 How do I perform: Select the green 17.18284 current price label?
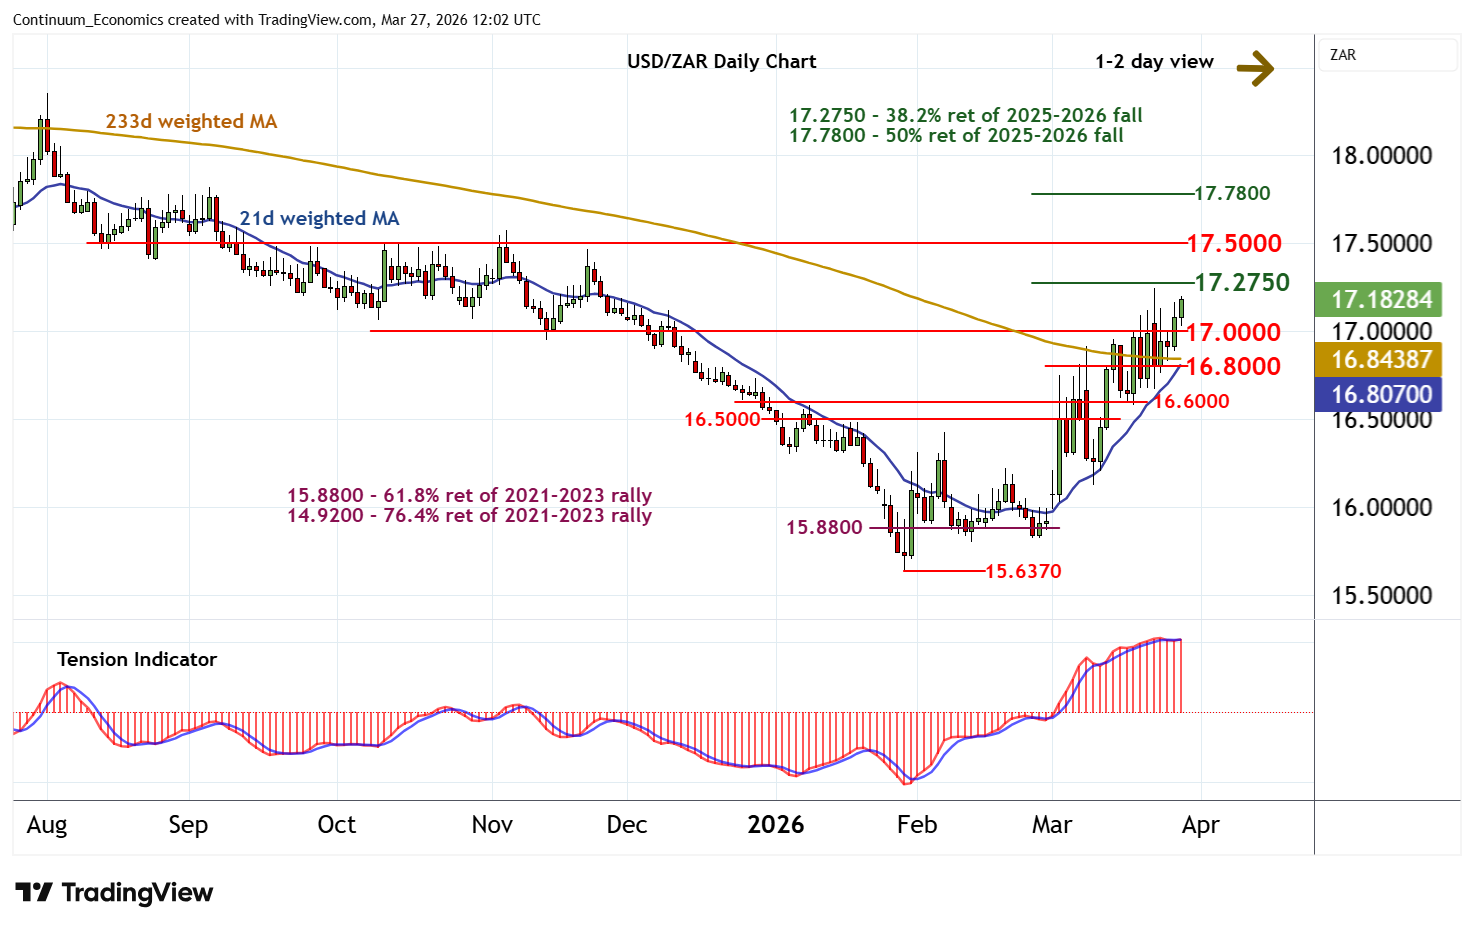click(x=1381, y=299)
